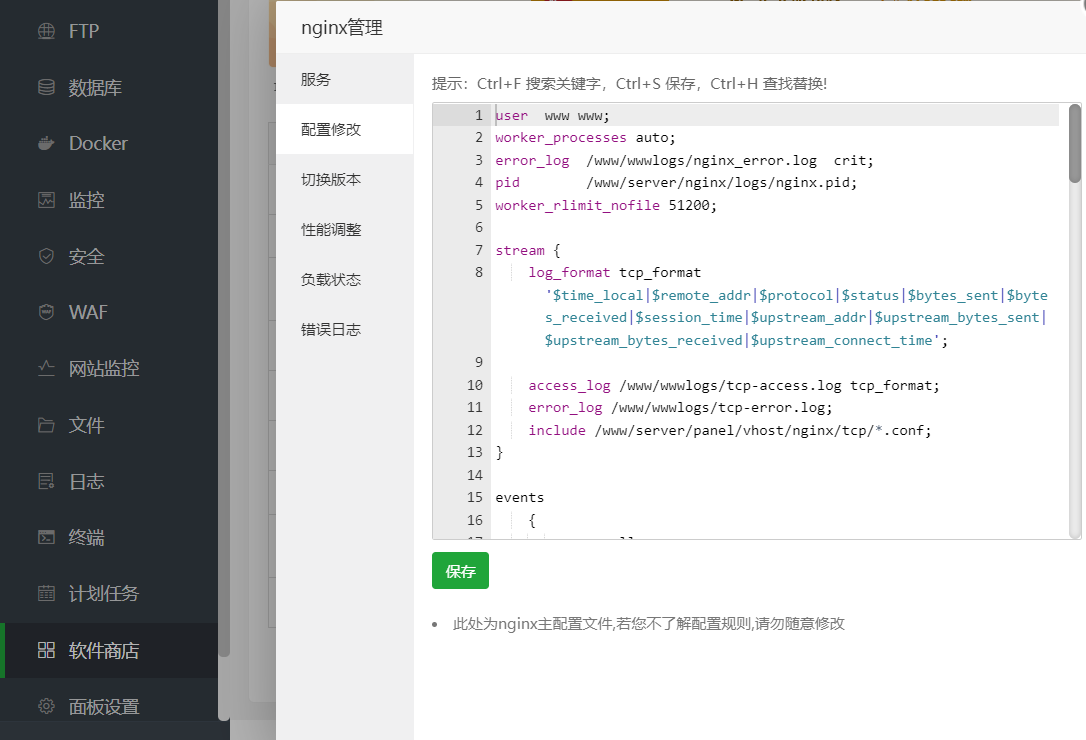Image resolution: width=1086 pixels, height=740 pixels.
Task: Go to the 性能调整 performance tab
Action: pos(331,229)
